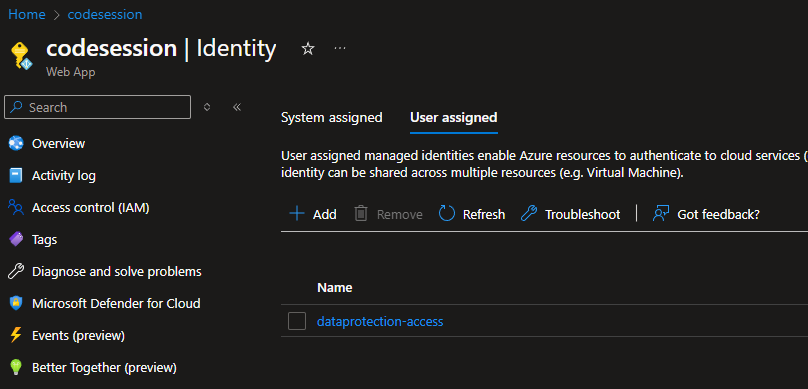Click the purple Tags icon
This screenshot has height=389, width=808.
tap(16, 240)
